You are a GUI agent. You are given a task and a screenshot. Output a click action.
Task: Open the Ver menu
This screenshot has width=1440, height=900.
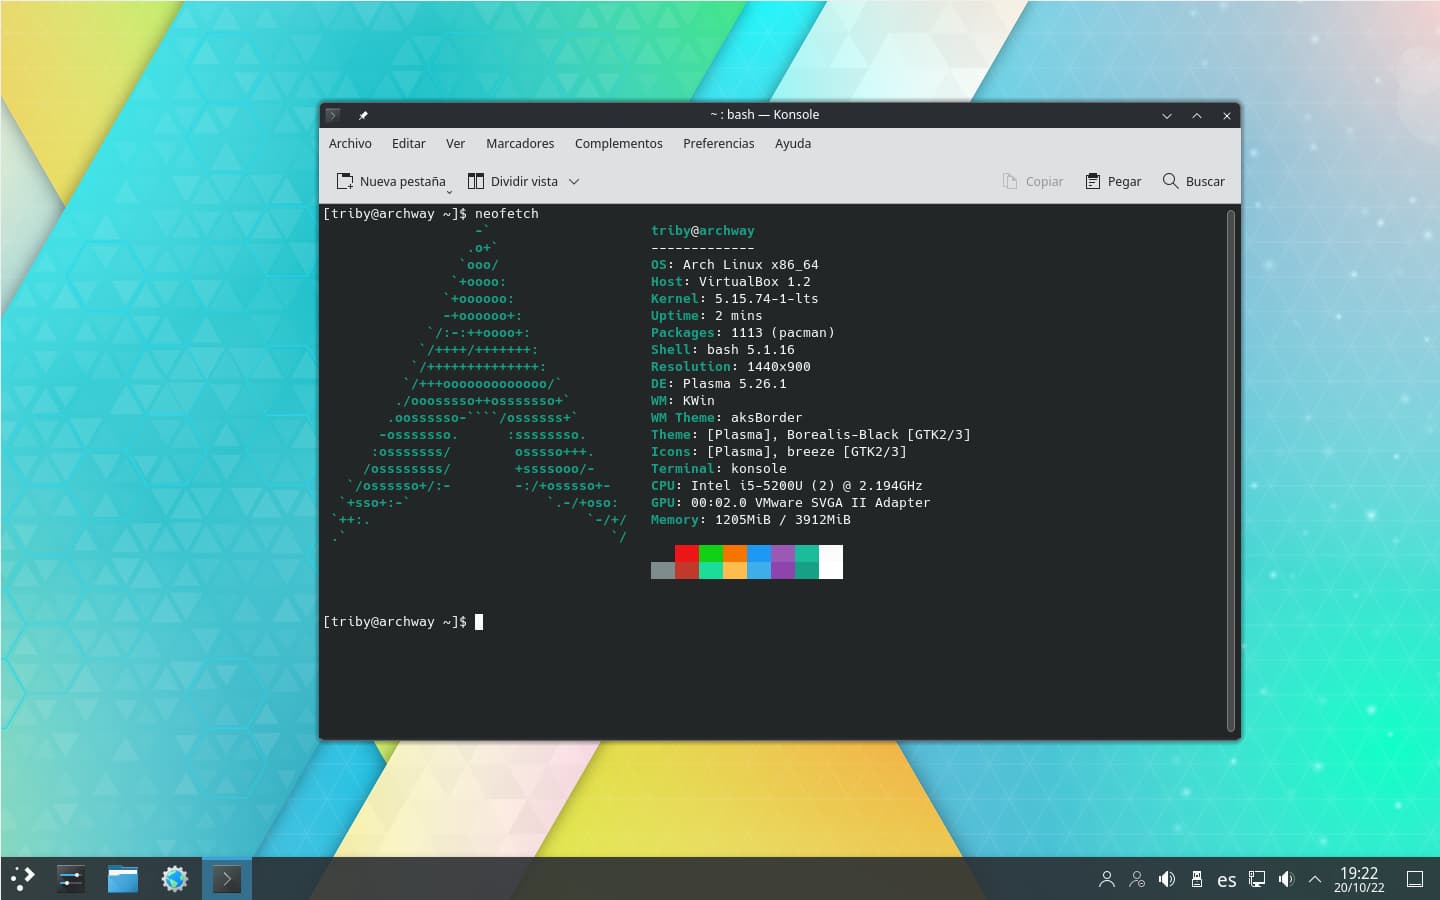coord(455,143)
